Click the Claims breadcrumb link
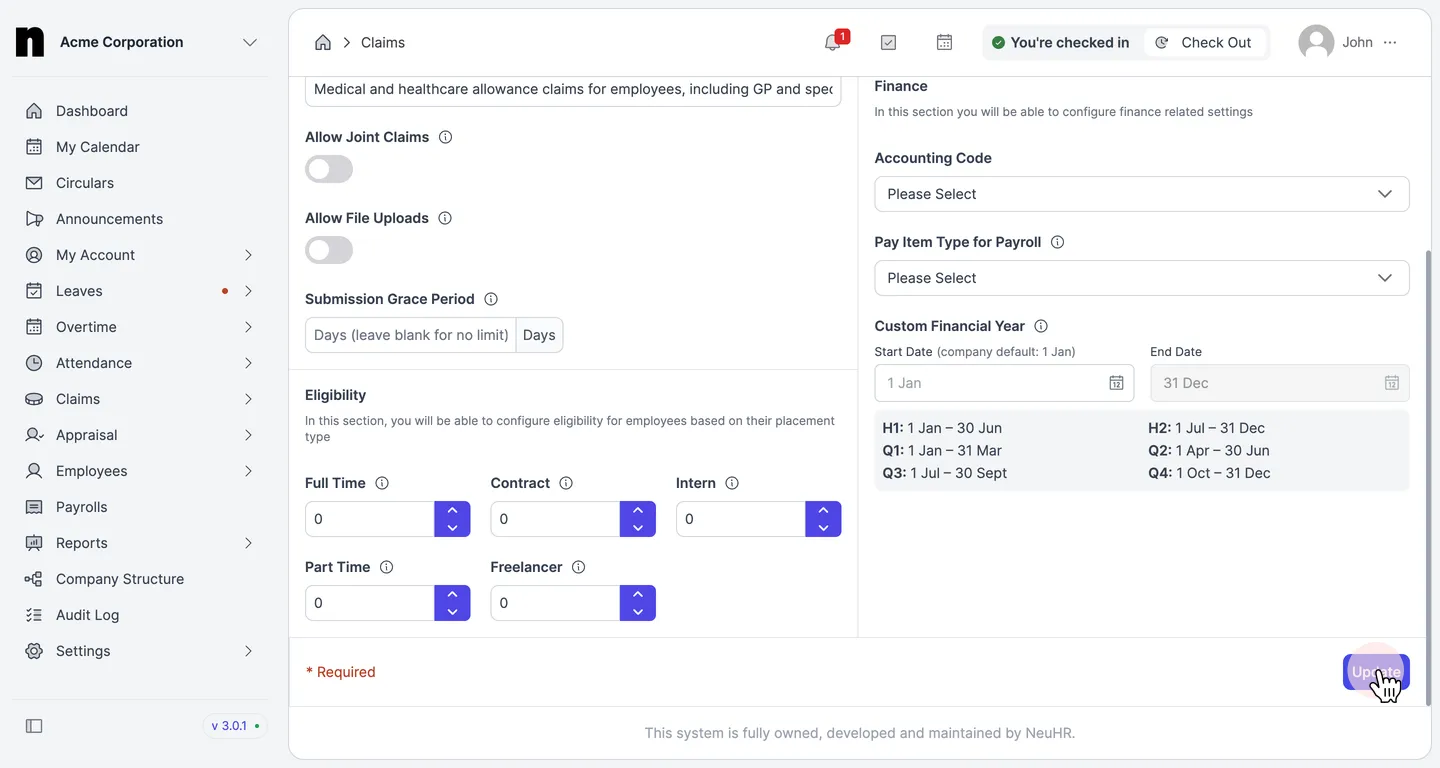 click(x=383, y=42)
